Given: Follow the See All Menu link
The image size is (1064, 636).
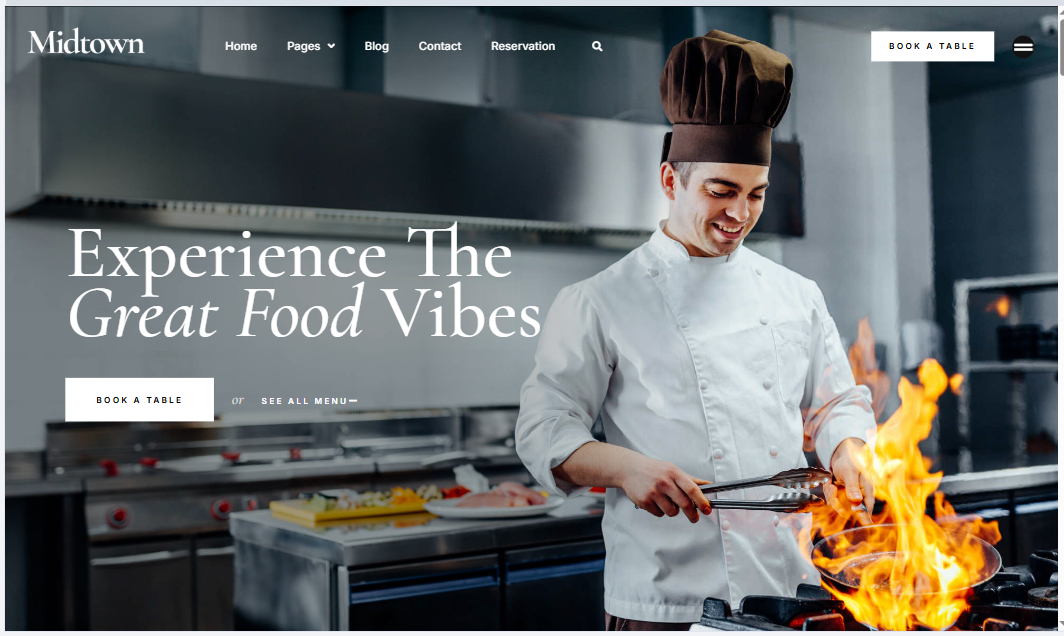Looking at the screenshot, I should click(x=305, y=401).
